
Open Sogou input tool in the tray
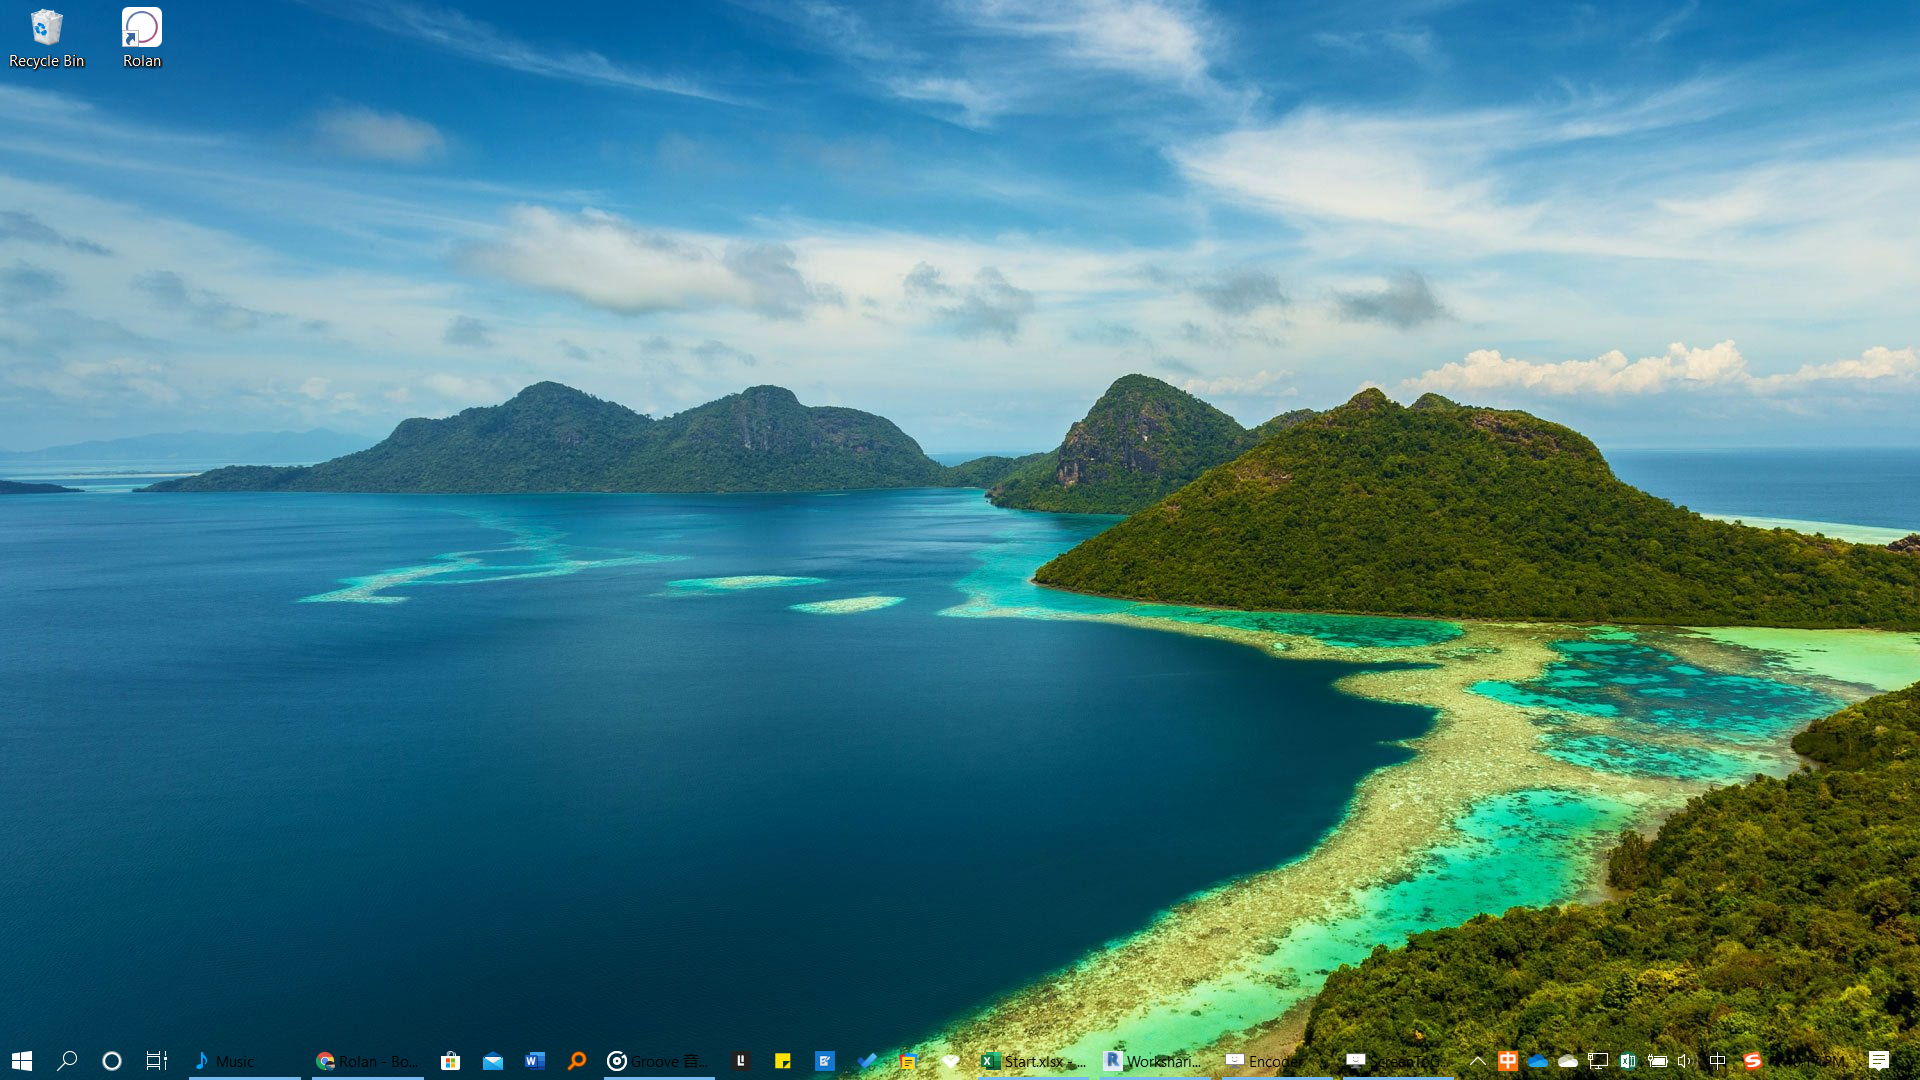[1752, 1062]
